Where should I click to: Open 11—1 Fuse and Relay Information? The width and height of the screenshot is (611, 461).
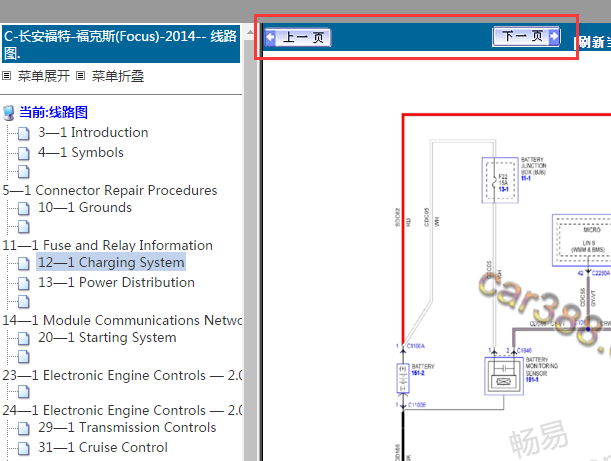108,245
